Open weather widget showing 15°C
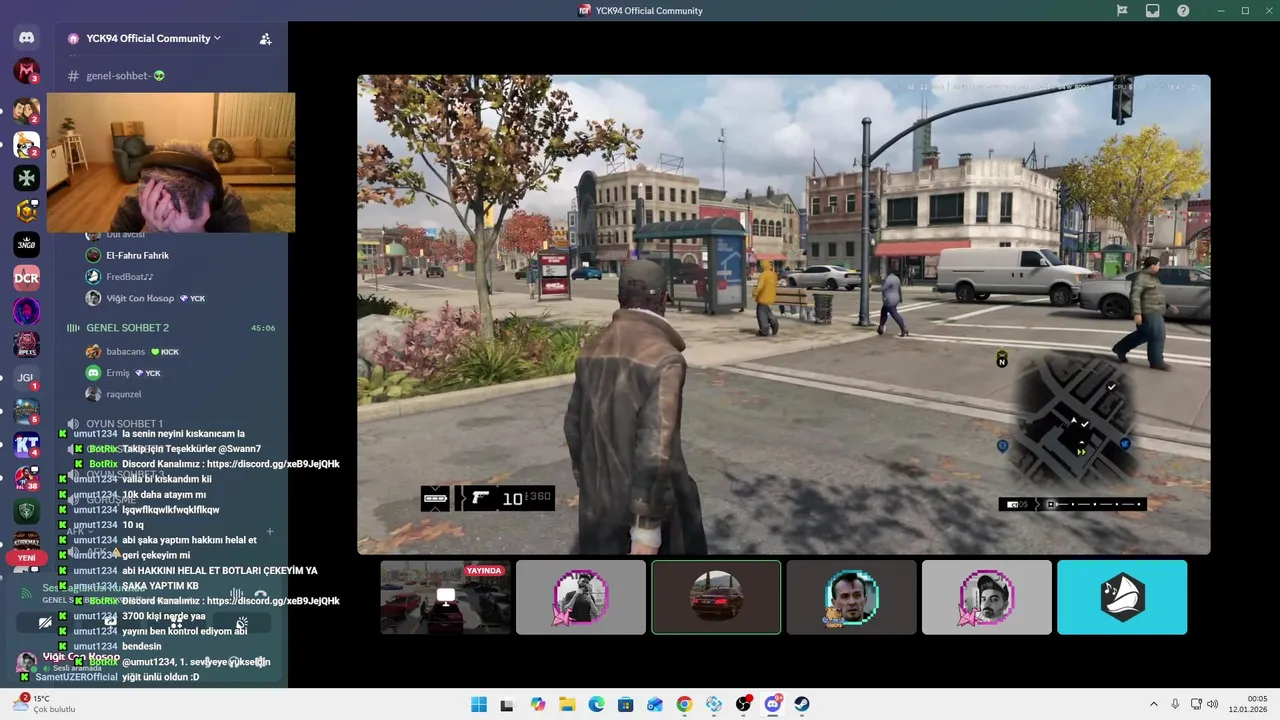Viewport: 1280px width, 720px height. [x=44, y=704]
